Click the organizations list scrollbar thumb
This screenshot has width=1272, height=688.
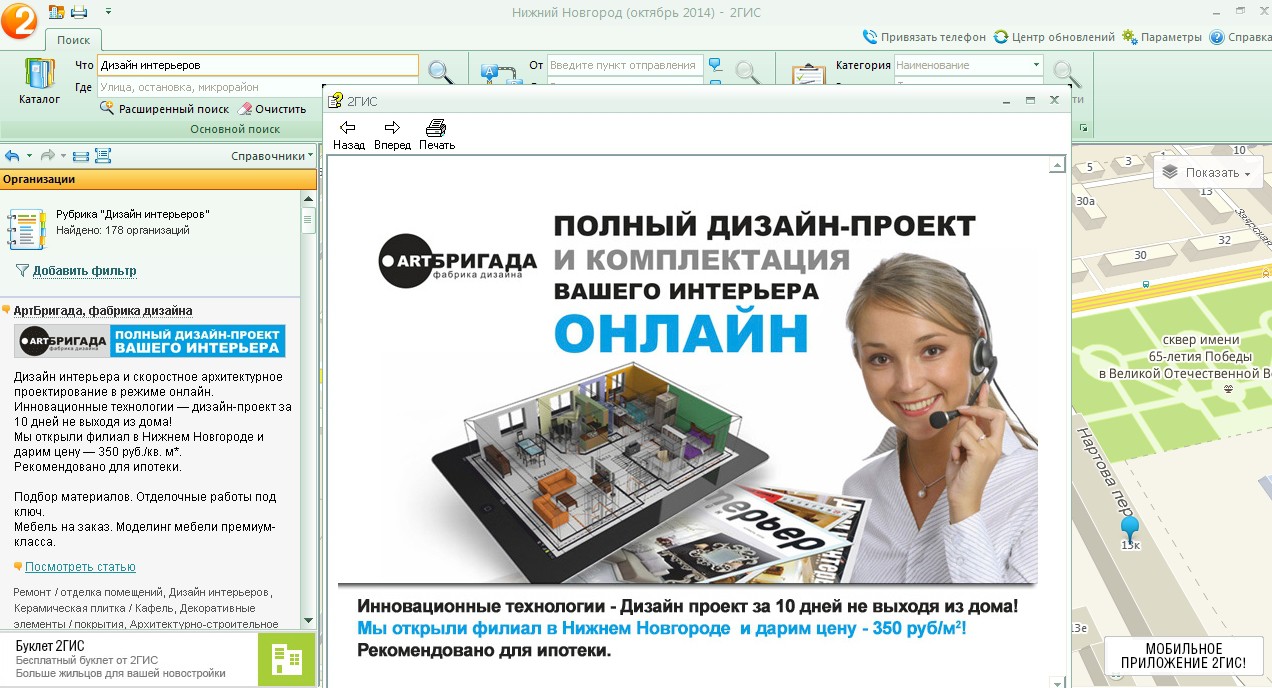pyautogui.click(x=308, y=220)
